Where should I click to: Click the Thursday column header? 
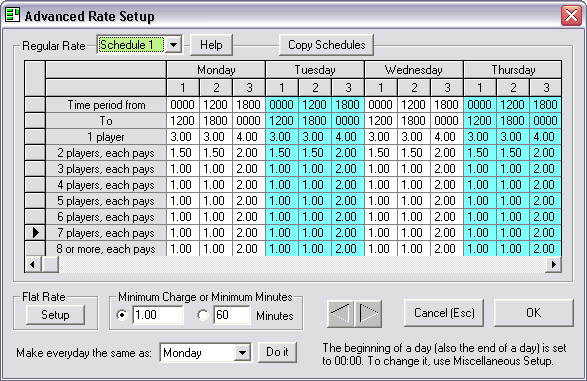(513, 70)
